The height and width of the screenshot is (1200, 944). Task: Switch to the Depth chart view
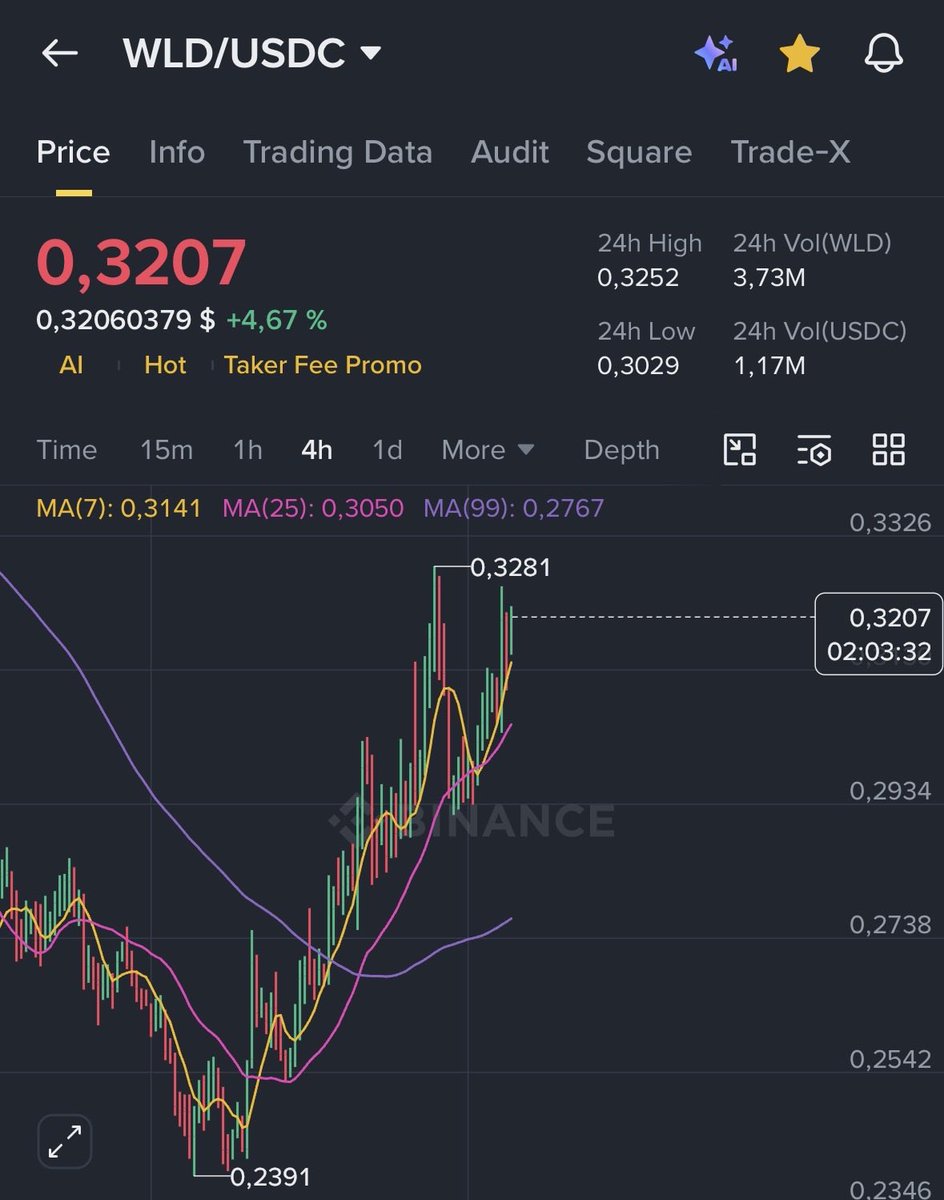(x=622, y=450)
